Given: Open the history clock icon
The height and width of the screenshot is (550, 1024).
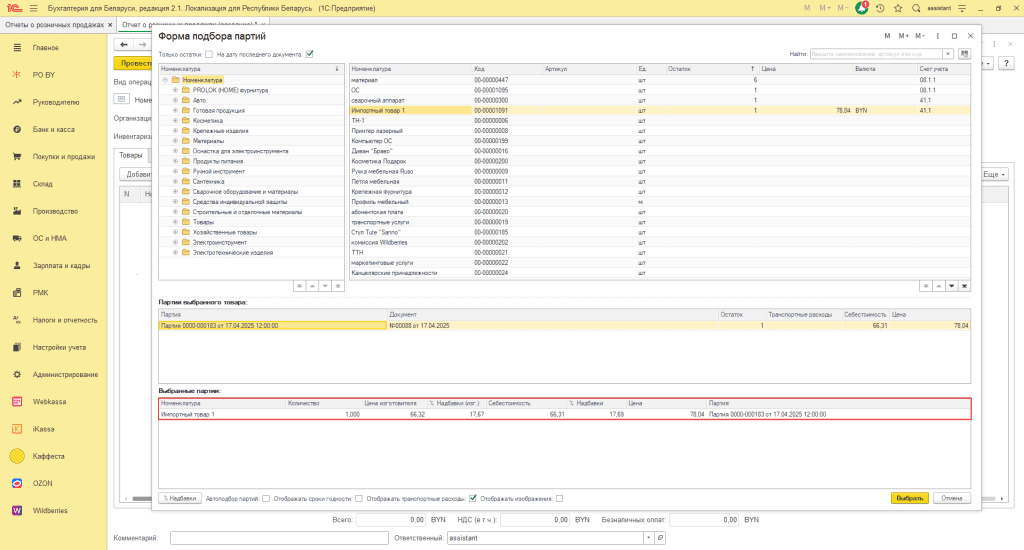Looking at the screenshot, I should click(880, 8).
